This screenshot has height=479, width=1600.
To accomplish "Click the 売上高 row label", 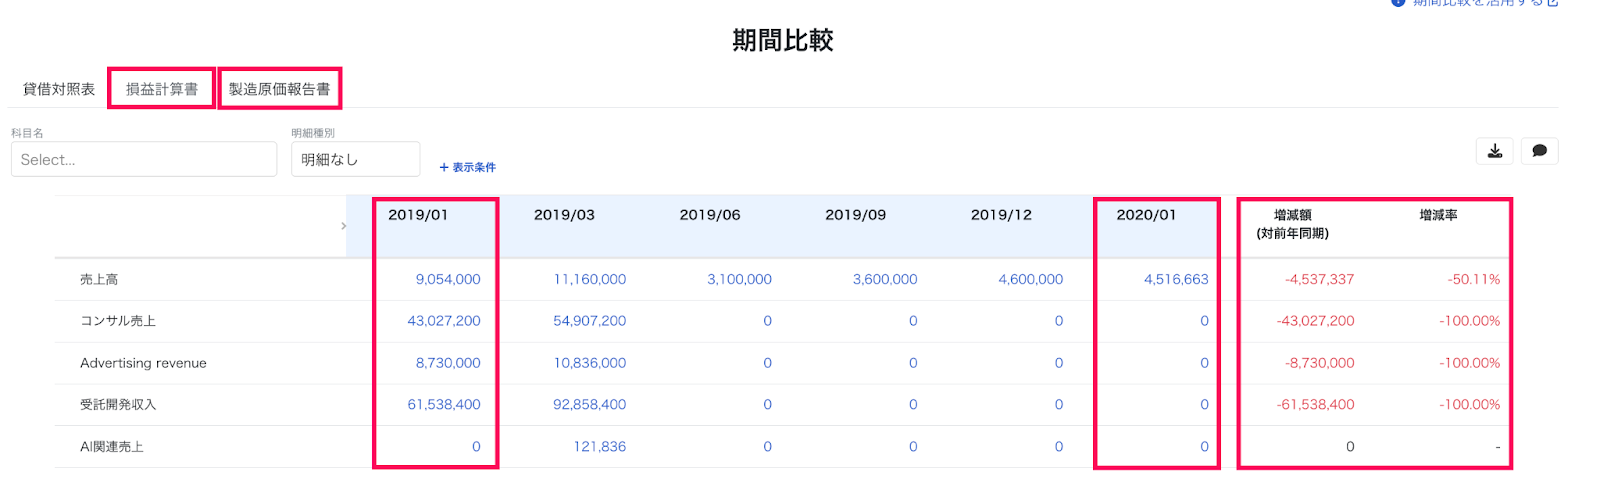I will click(x=99, y=280).
